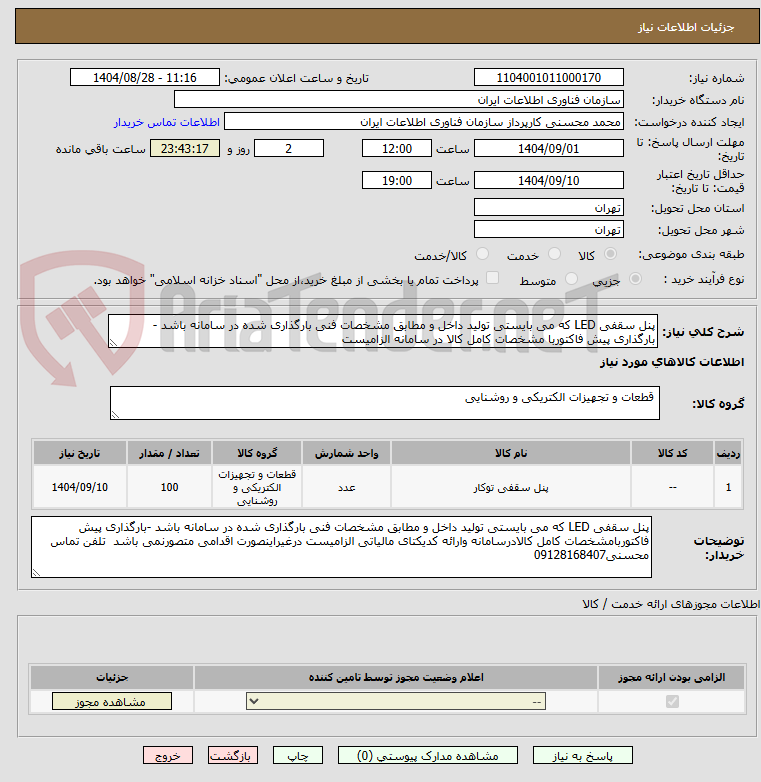
Task: Click the row number cell '1'
Action: pos(728,487)
